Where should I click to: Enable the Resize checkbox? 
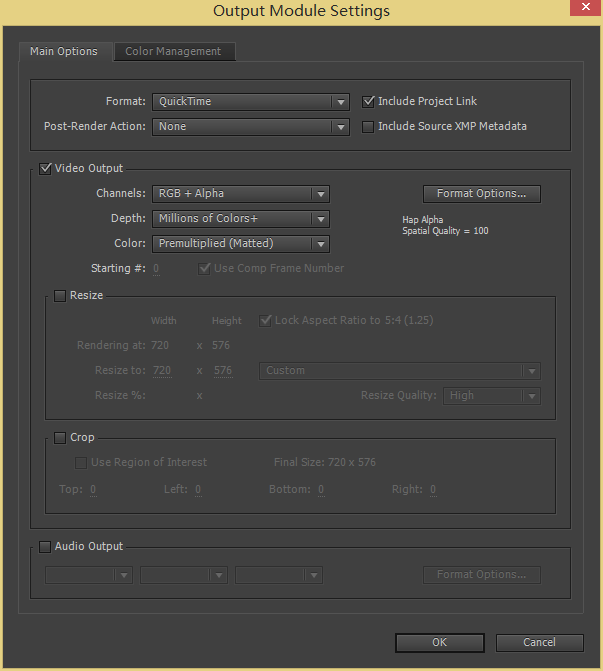[x=60, y=296]
